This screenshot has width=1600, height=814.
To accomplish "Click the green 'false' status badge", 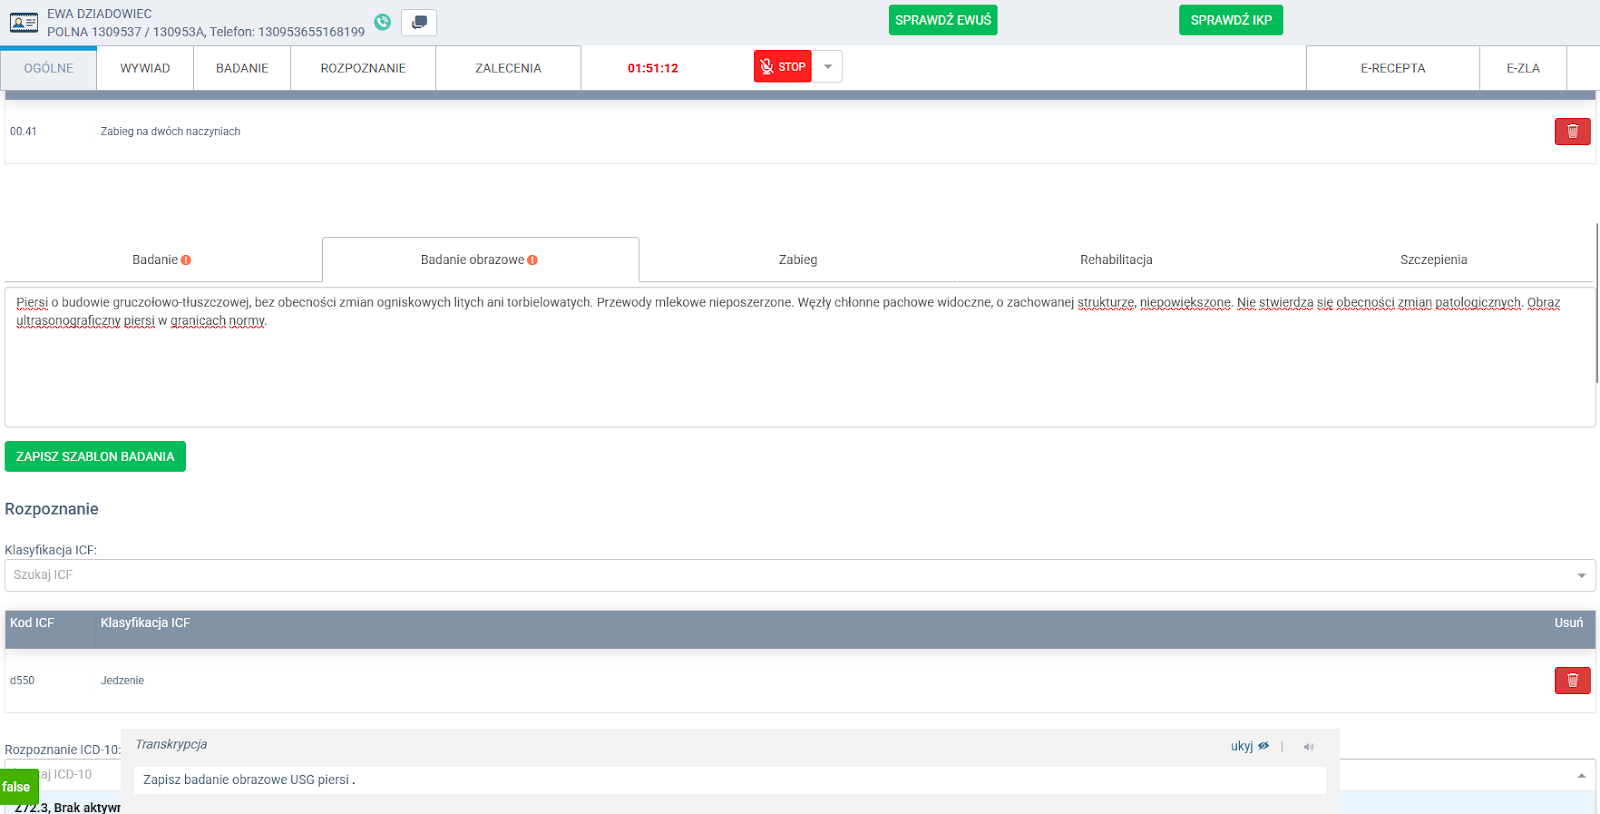I will coord(17,787).
